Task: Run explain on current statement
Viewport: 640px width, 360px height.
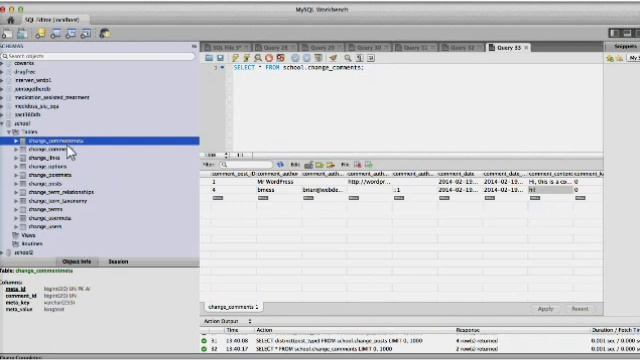Action: (258, 58)
